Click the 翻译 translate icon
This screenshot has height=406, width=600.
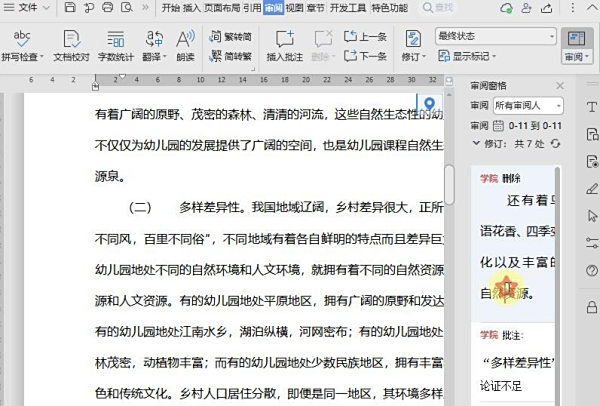(x=154, y=39)
